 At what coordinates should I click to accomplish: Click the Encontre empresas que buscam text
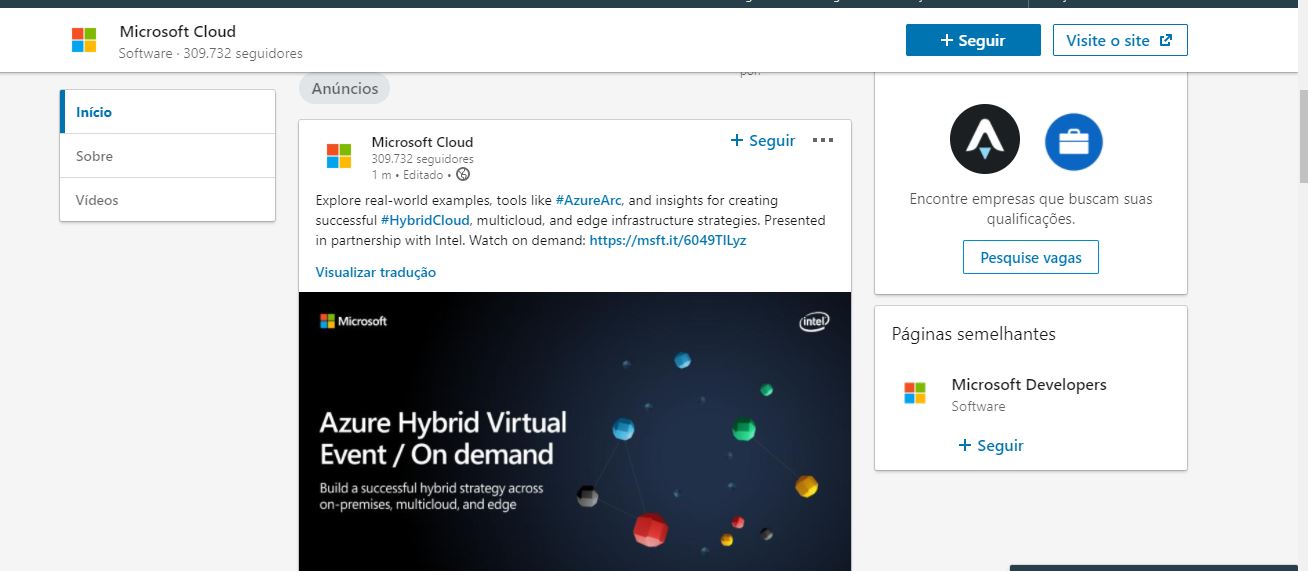1031,208
